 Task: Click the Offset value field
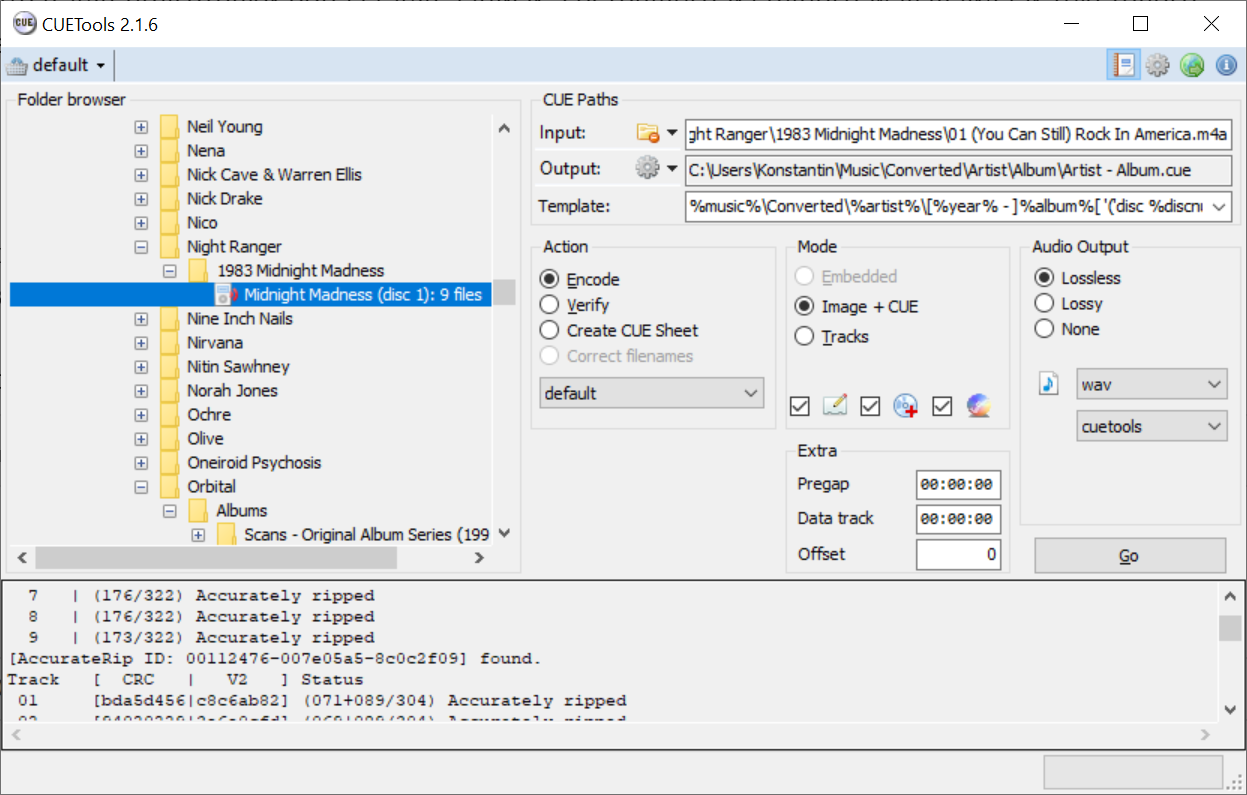pyautogui.click(x=958, y=553)
